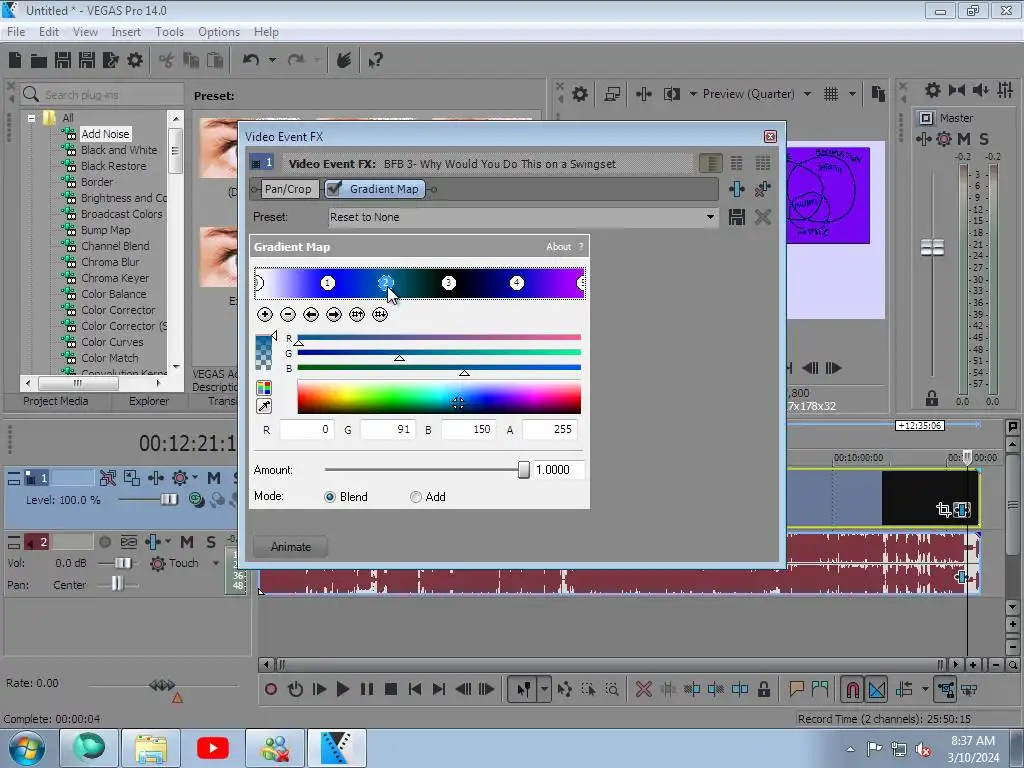Toggle Loop Playback
1024x768 pixels.
point(295,689)
